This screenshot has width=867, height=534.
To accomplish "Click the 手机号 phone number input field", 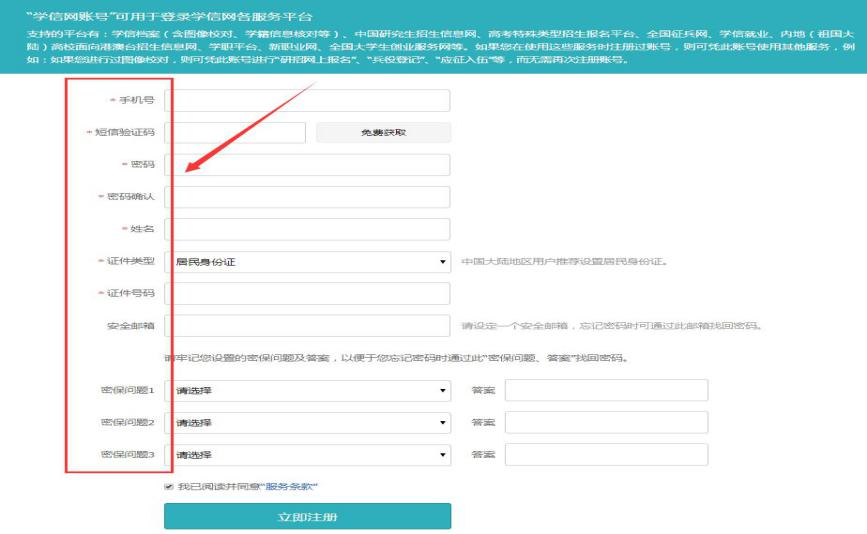I will (307, 101).
